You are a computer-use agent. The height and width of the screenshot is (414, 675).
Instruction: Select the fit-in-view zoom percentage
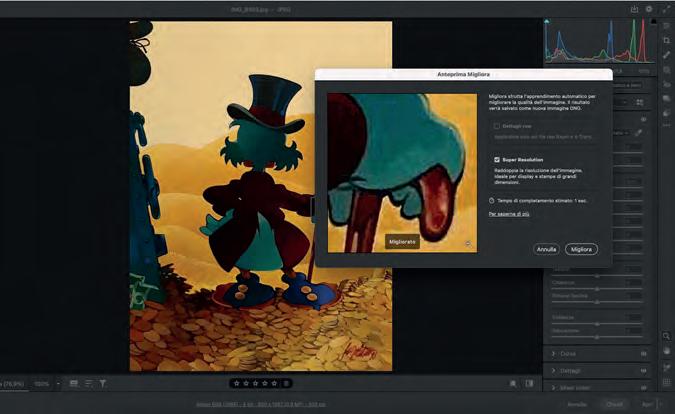(13, 383)
